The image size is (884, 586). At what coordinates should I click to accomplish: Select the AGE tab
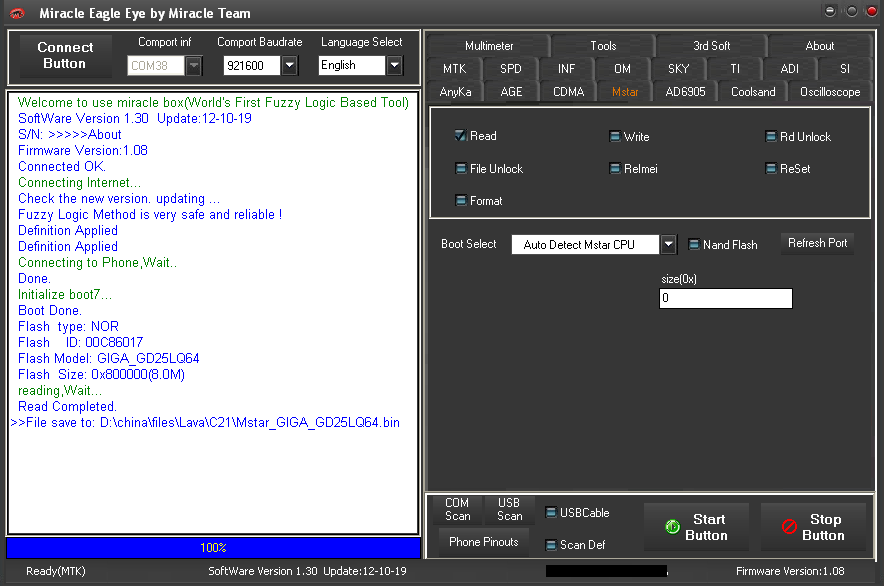tap(511, 92)
